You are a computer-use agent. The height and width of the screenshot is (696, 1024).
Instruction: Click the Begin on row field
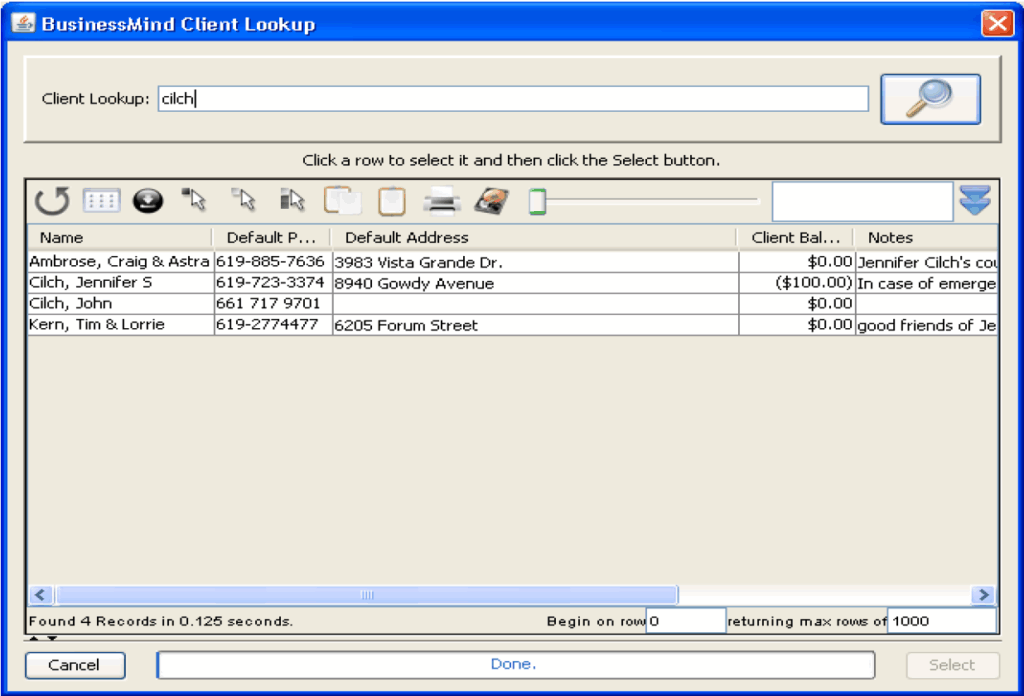[685, 621]
